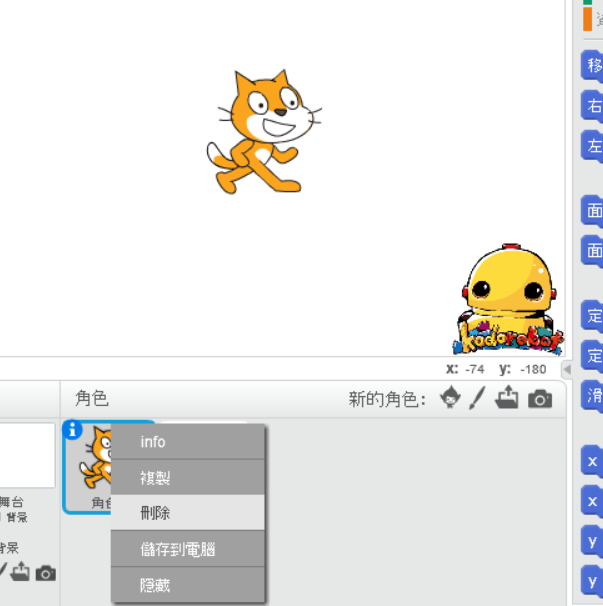Click the blue 滑 glide block

592,396
